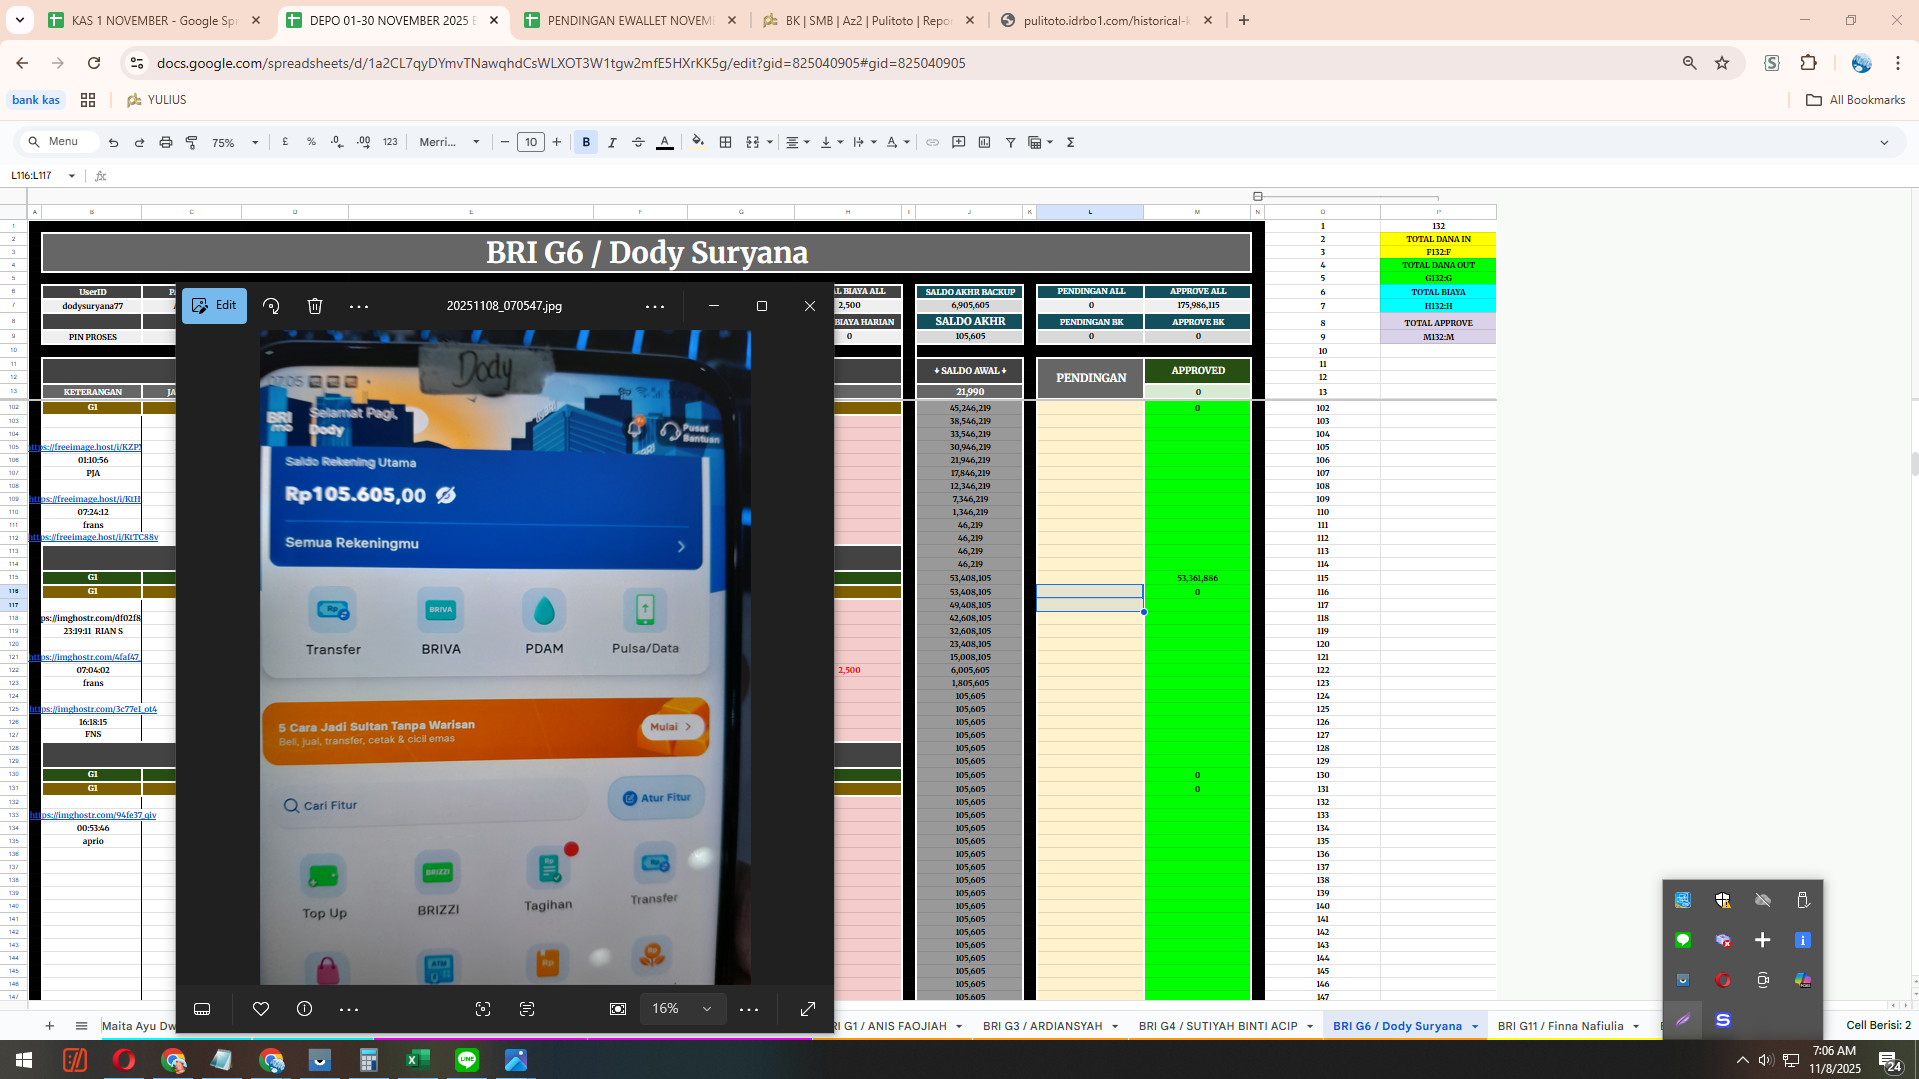Click Edit in the photo viewer
Image resolution: width=1919 pixels, height=1079 pixels.
click(214, 306)
